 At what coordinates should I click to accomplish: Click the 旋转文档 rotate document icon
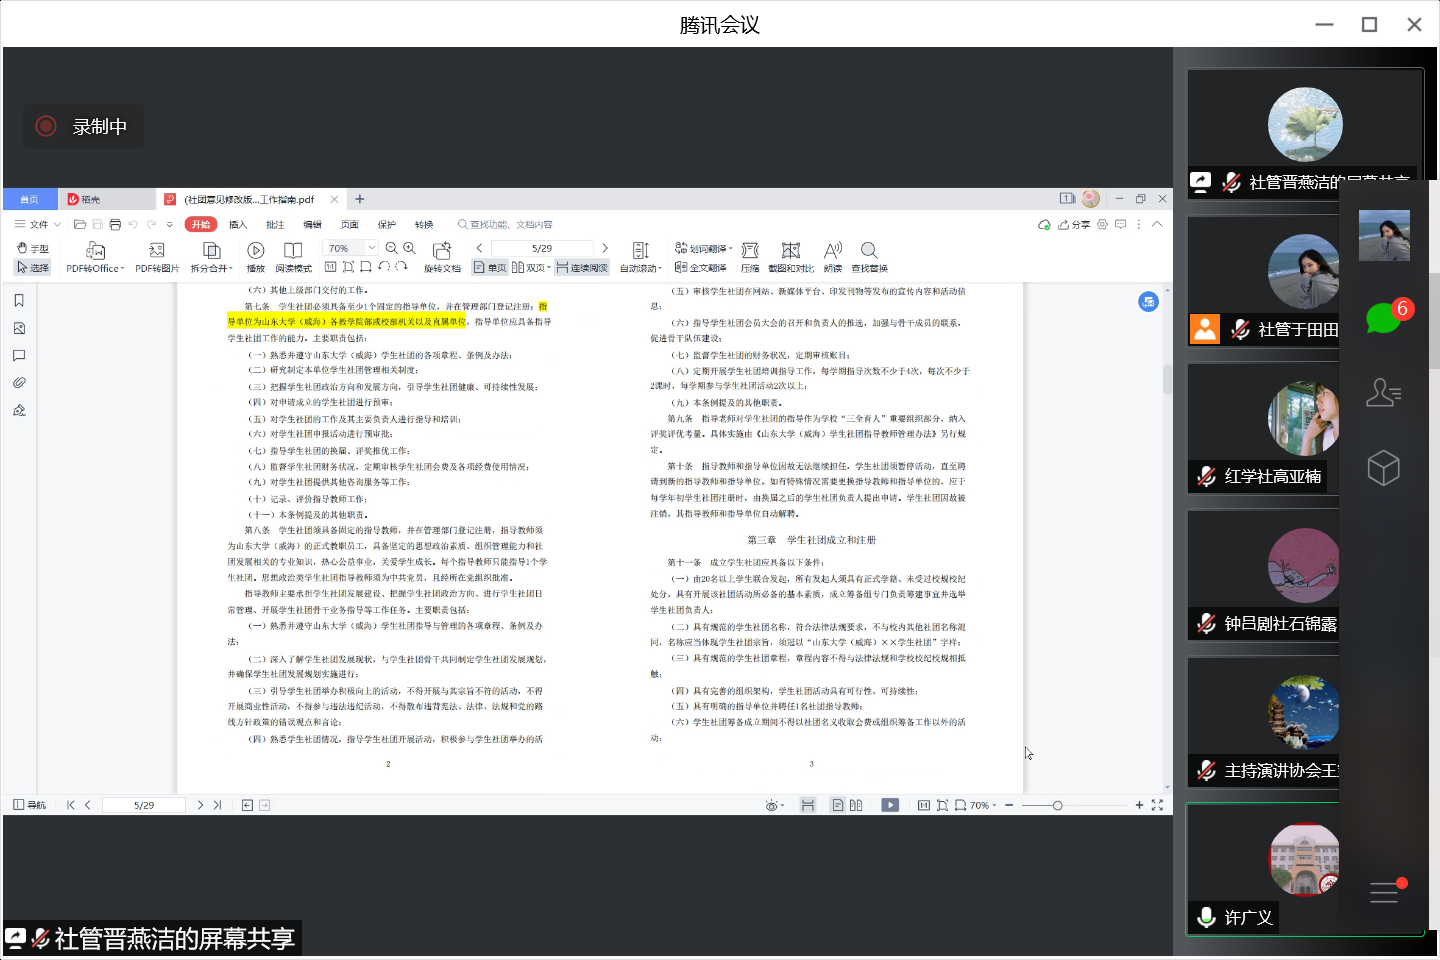[x=442, y=250]
